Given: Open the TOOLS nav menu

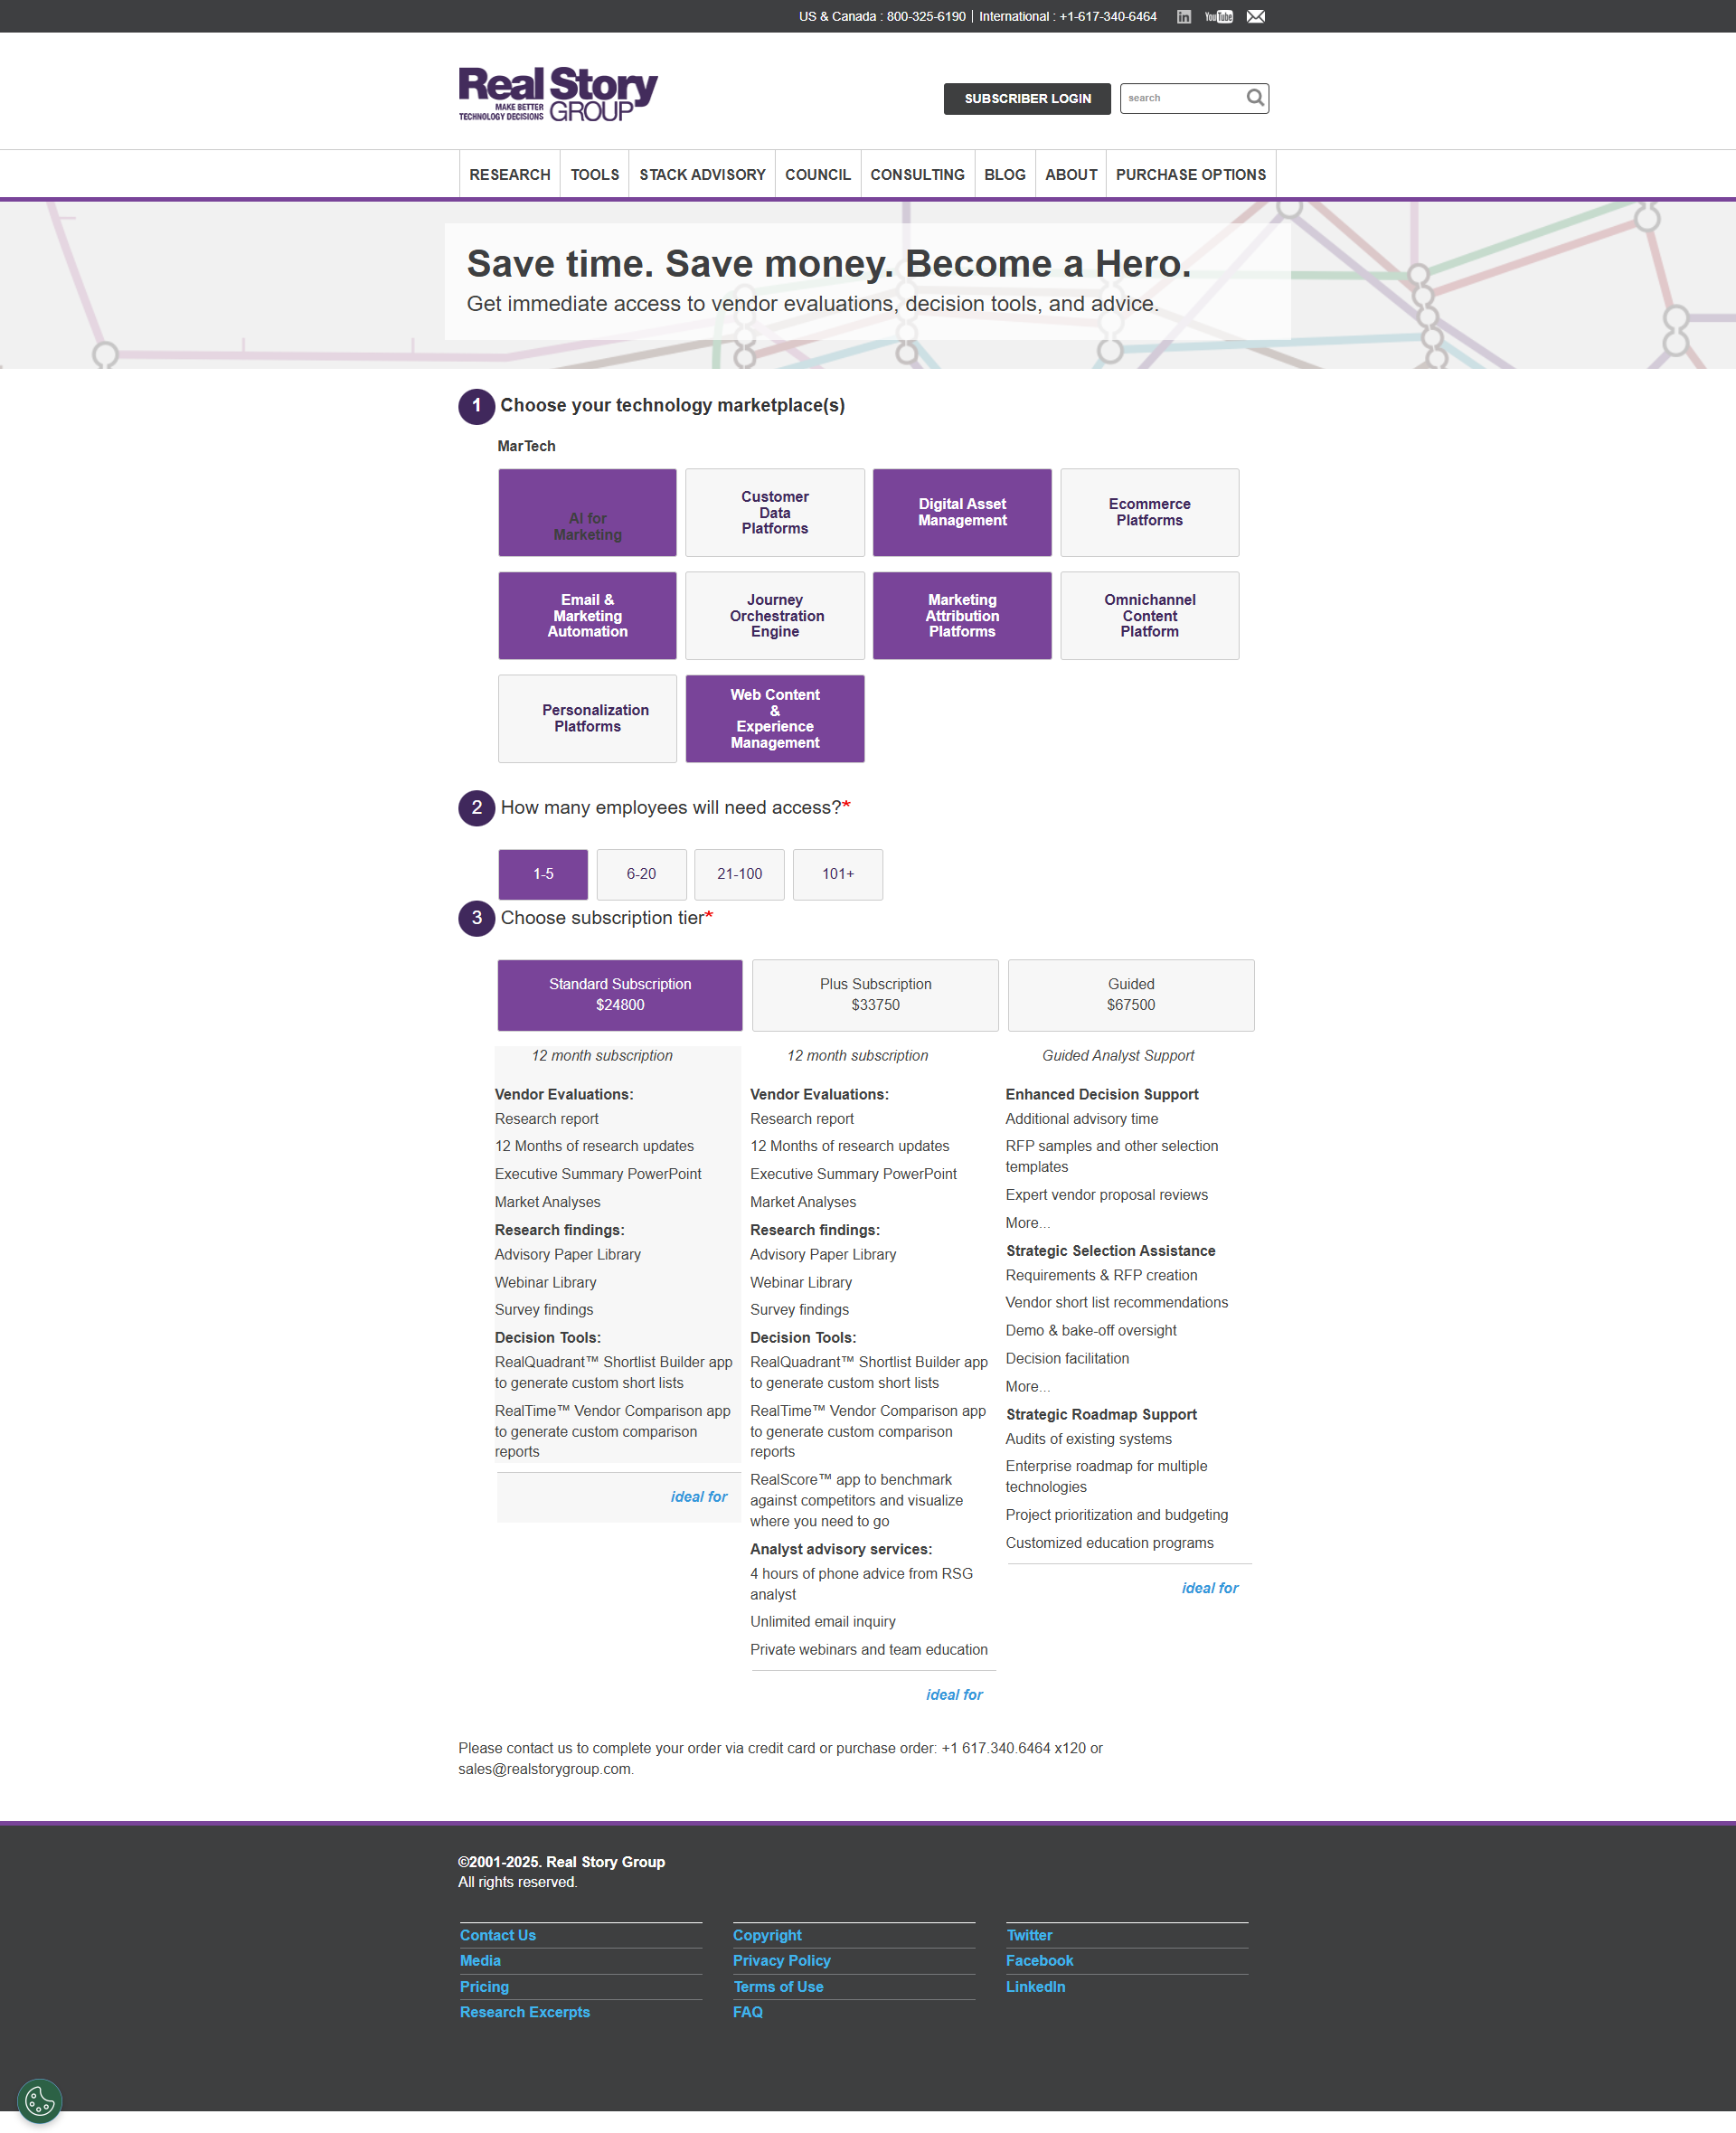Looking at the screenshot, I should 594,174.
